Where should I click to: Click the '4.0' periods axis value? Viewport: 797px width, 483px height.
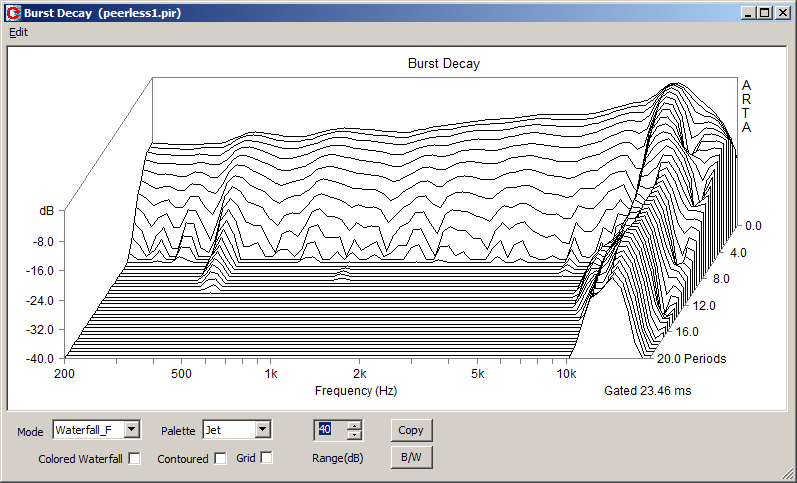738,252
